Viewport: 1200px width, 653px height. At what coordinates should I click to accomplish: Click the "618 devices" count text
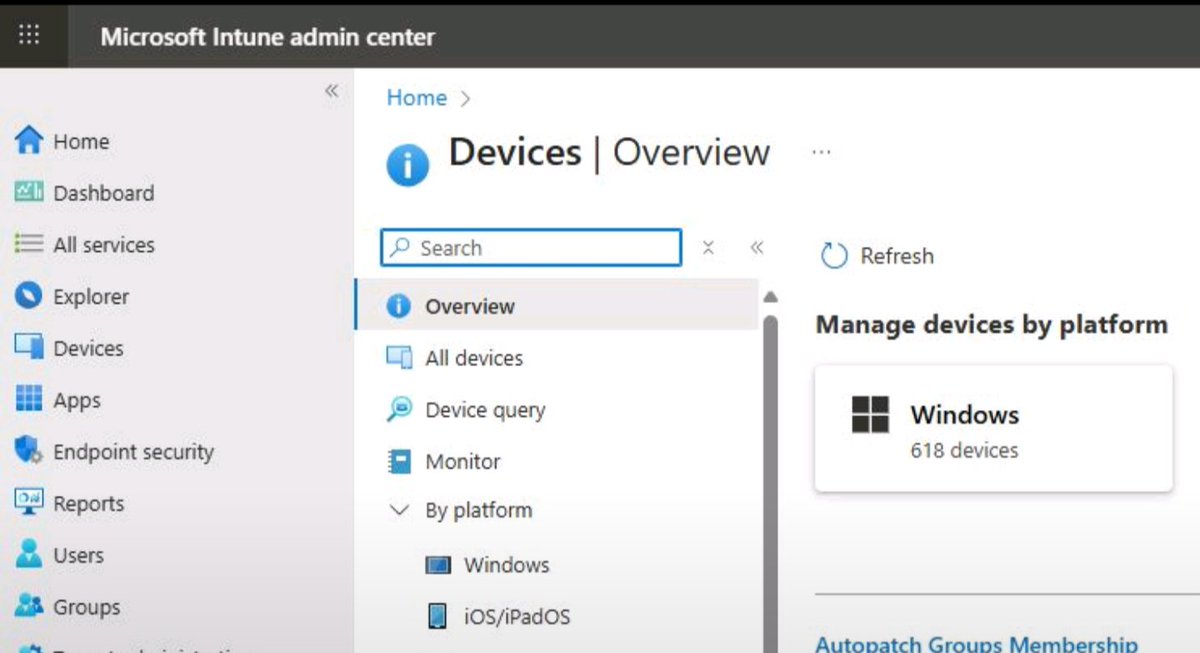click(964, 450)
